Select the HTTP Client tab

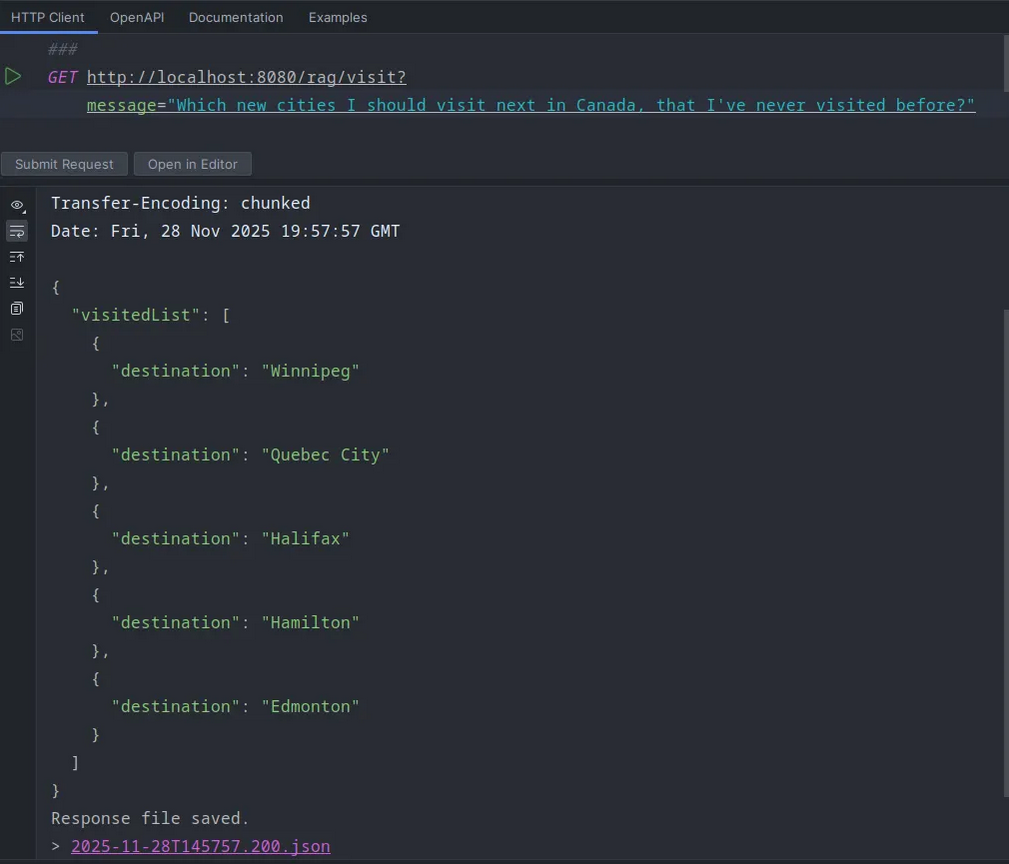48,17
